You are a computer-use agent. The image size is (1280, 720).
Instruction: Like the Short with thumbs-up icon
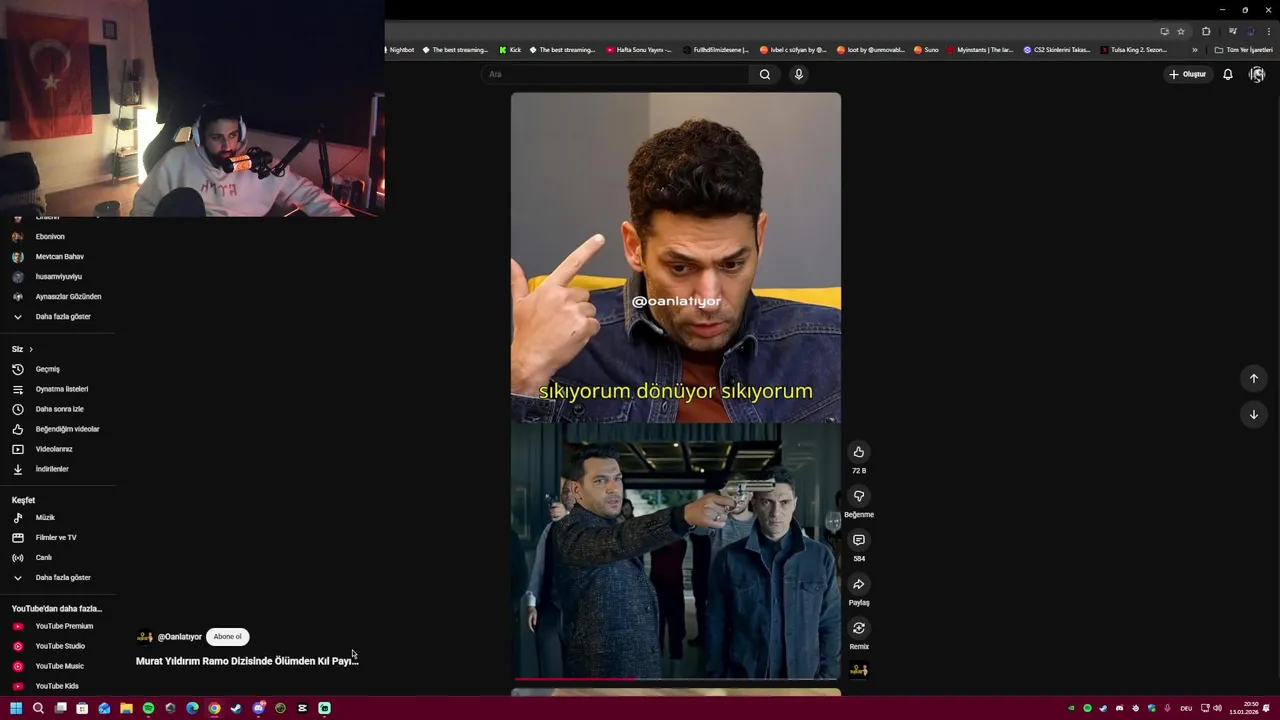(x=858, y=452)
